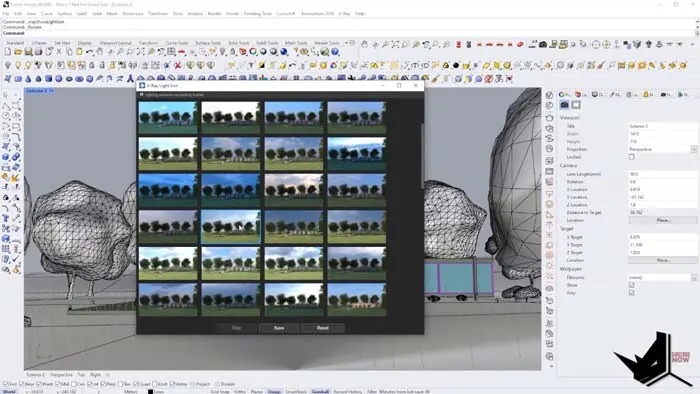Toggle Grid Snap in the status bar

point(220,392)
